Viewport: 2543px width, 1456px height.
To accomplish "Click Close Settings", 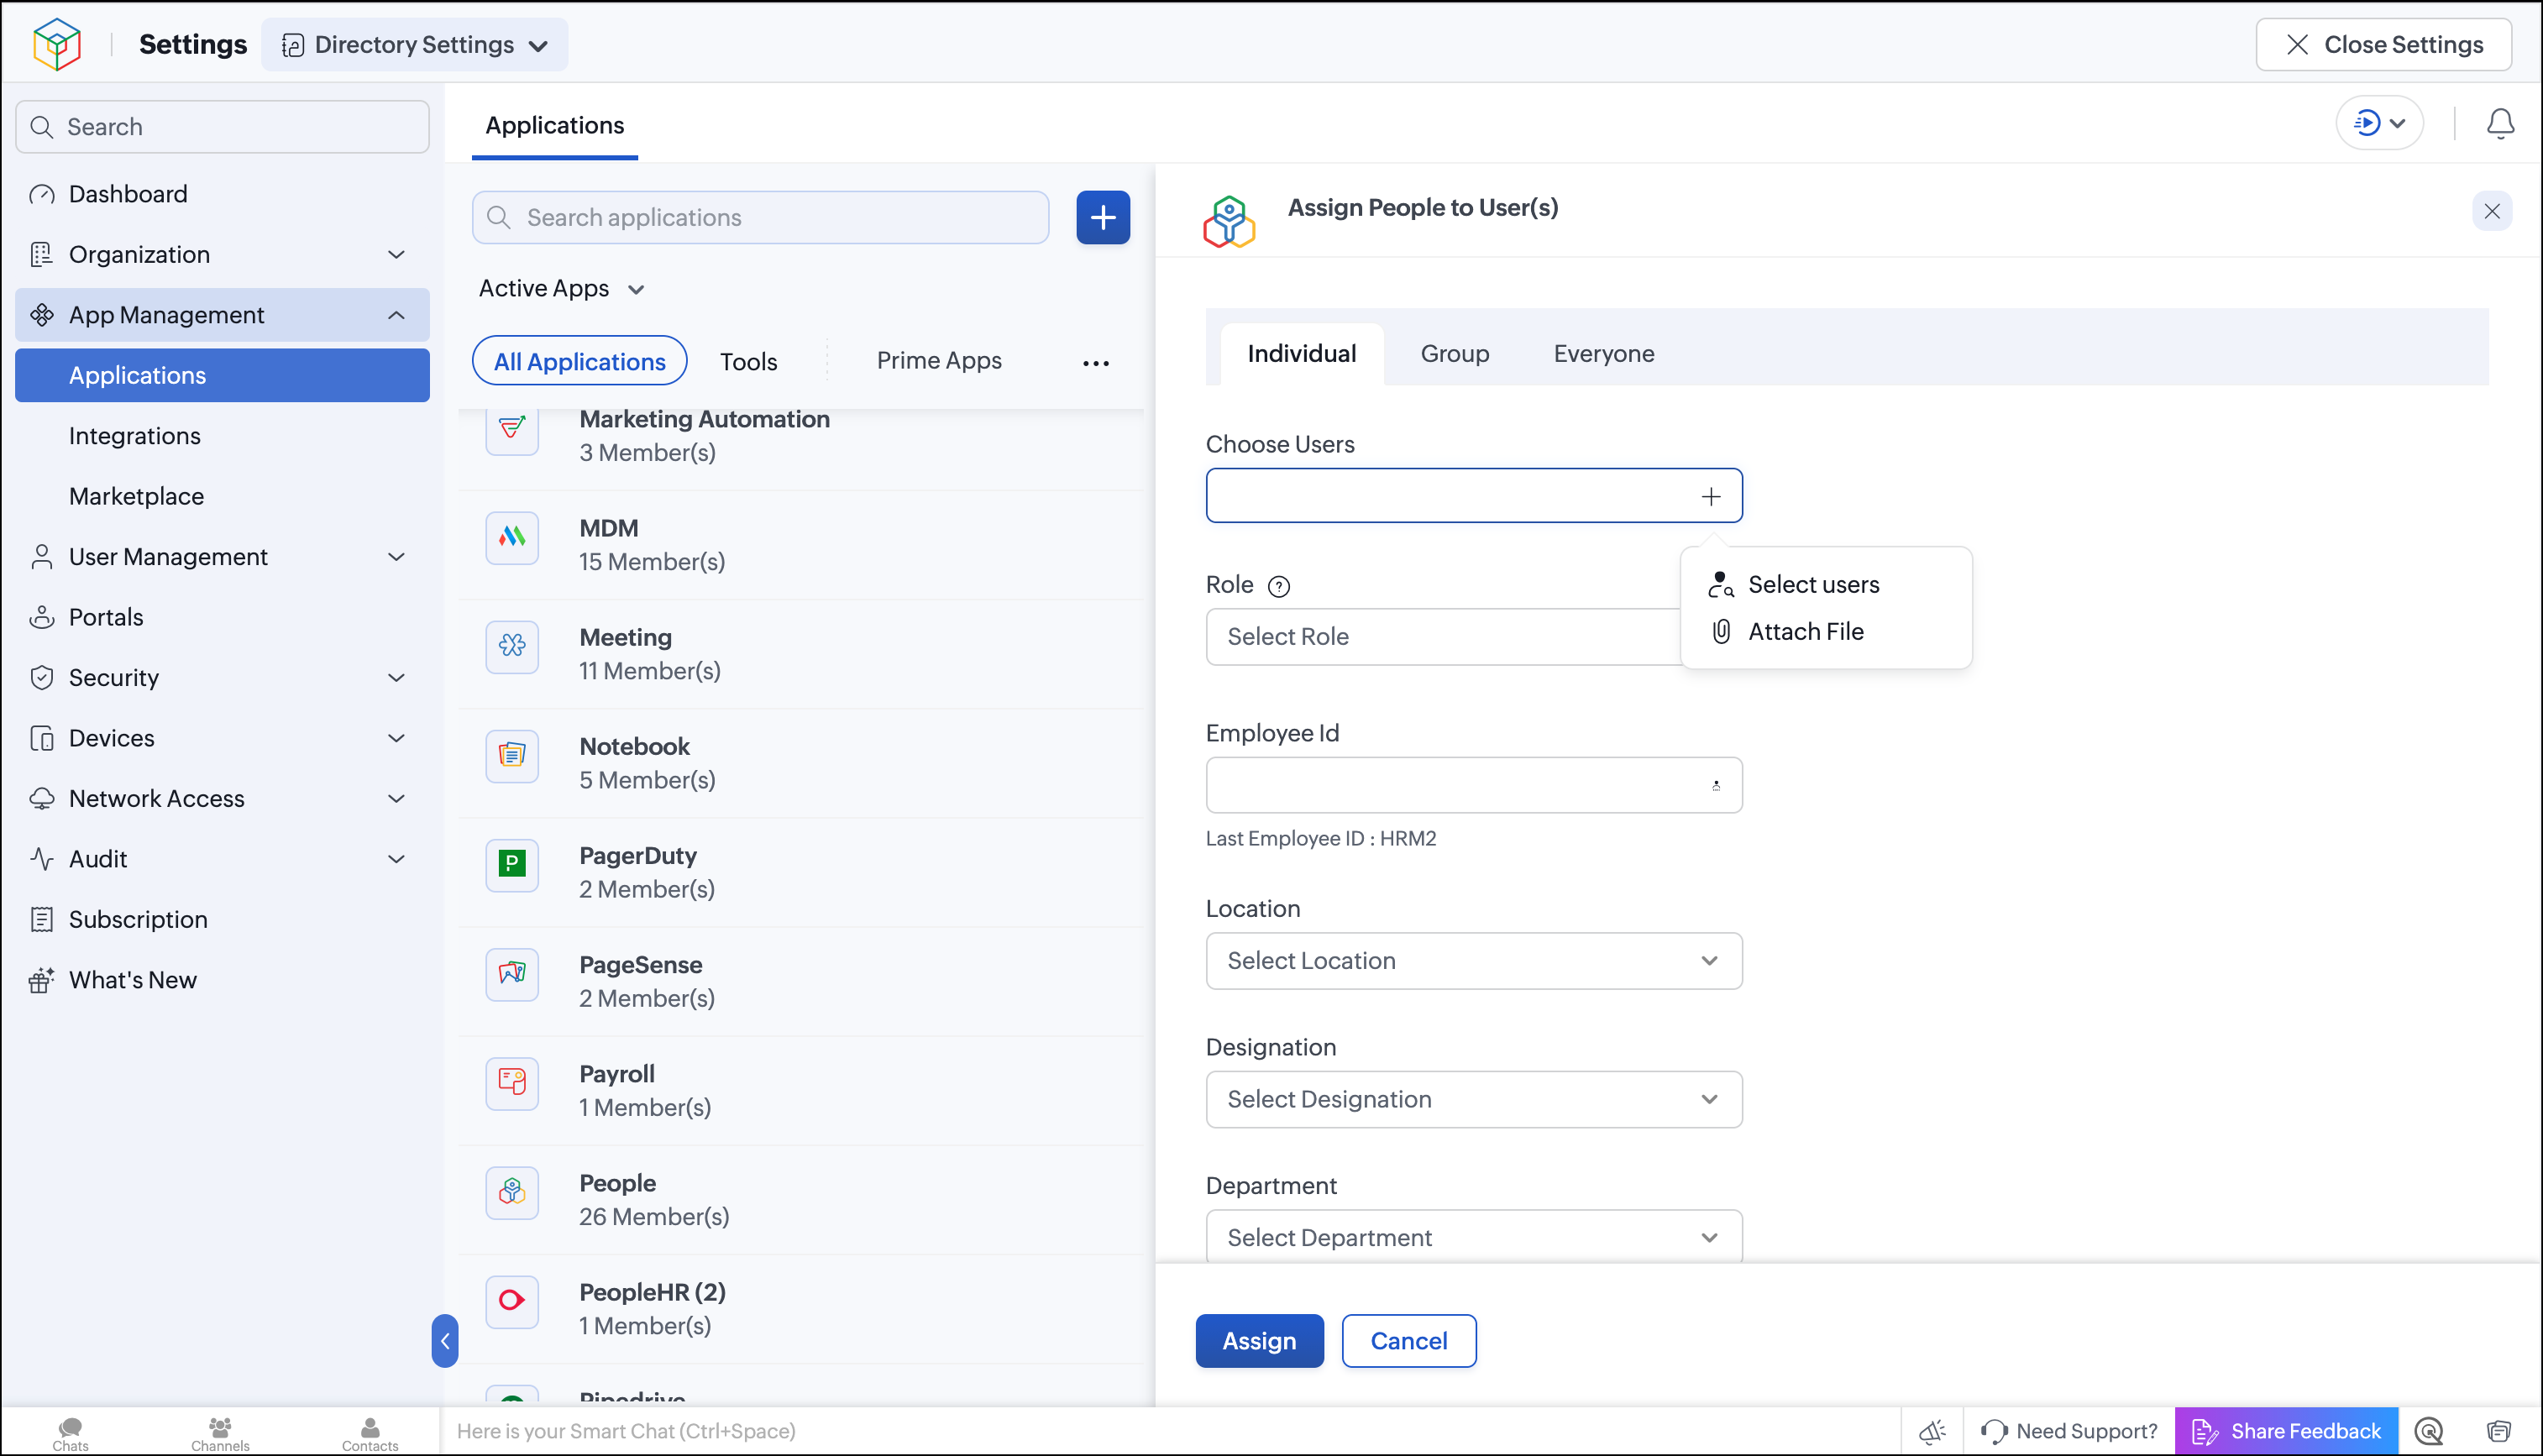I will tap(2383, 45).
